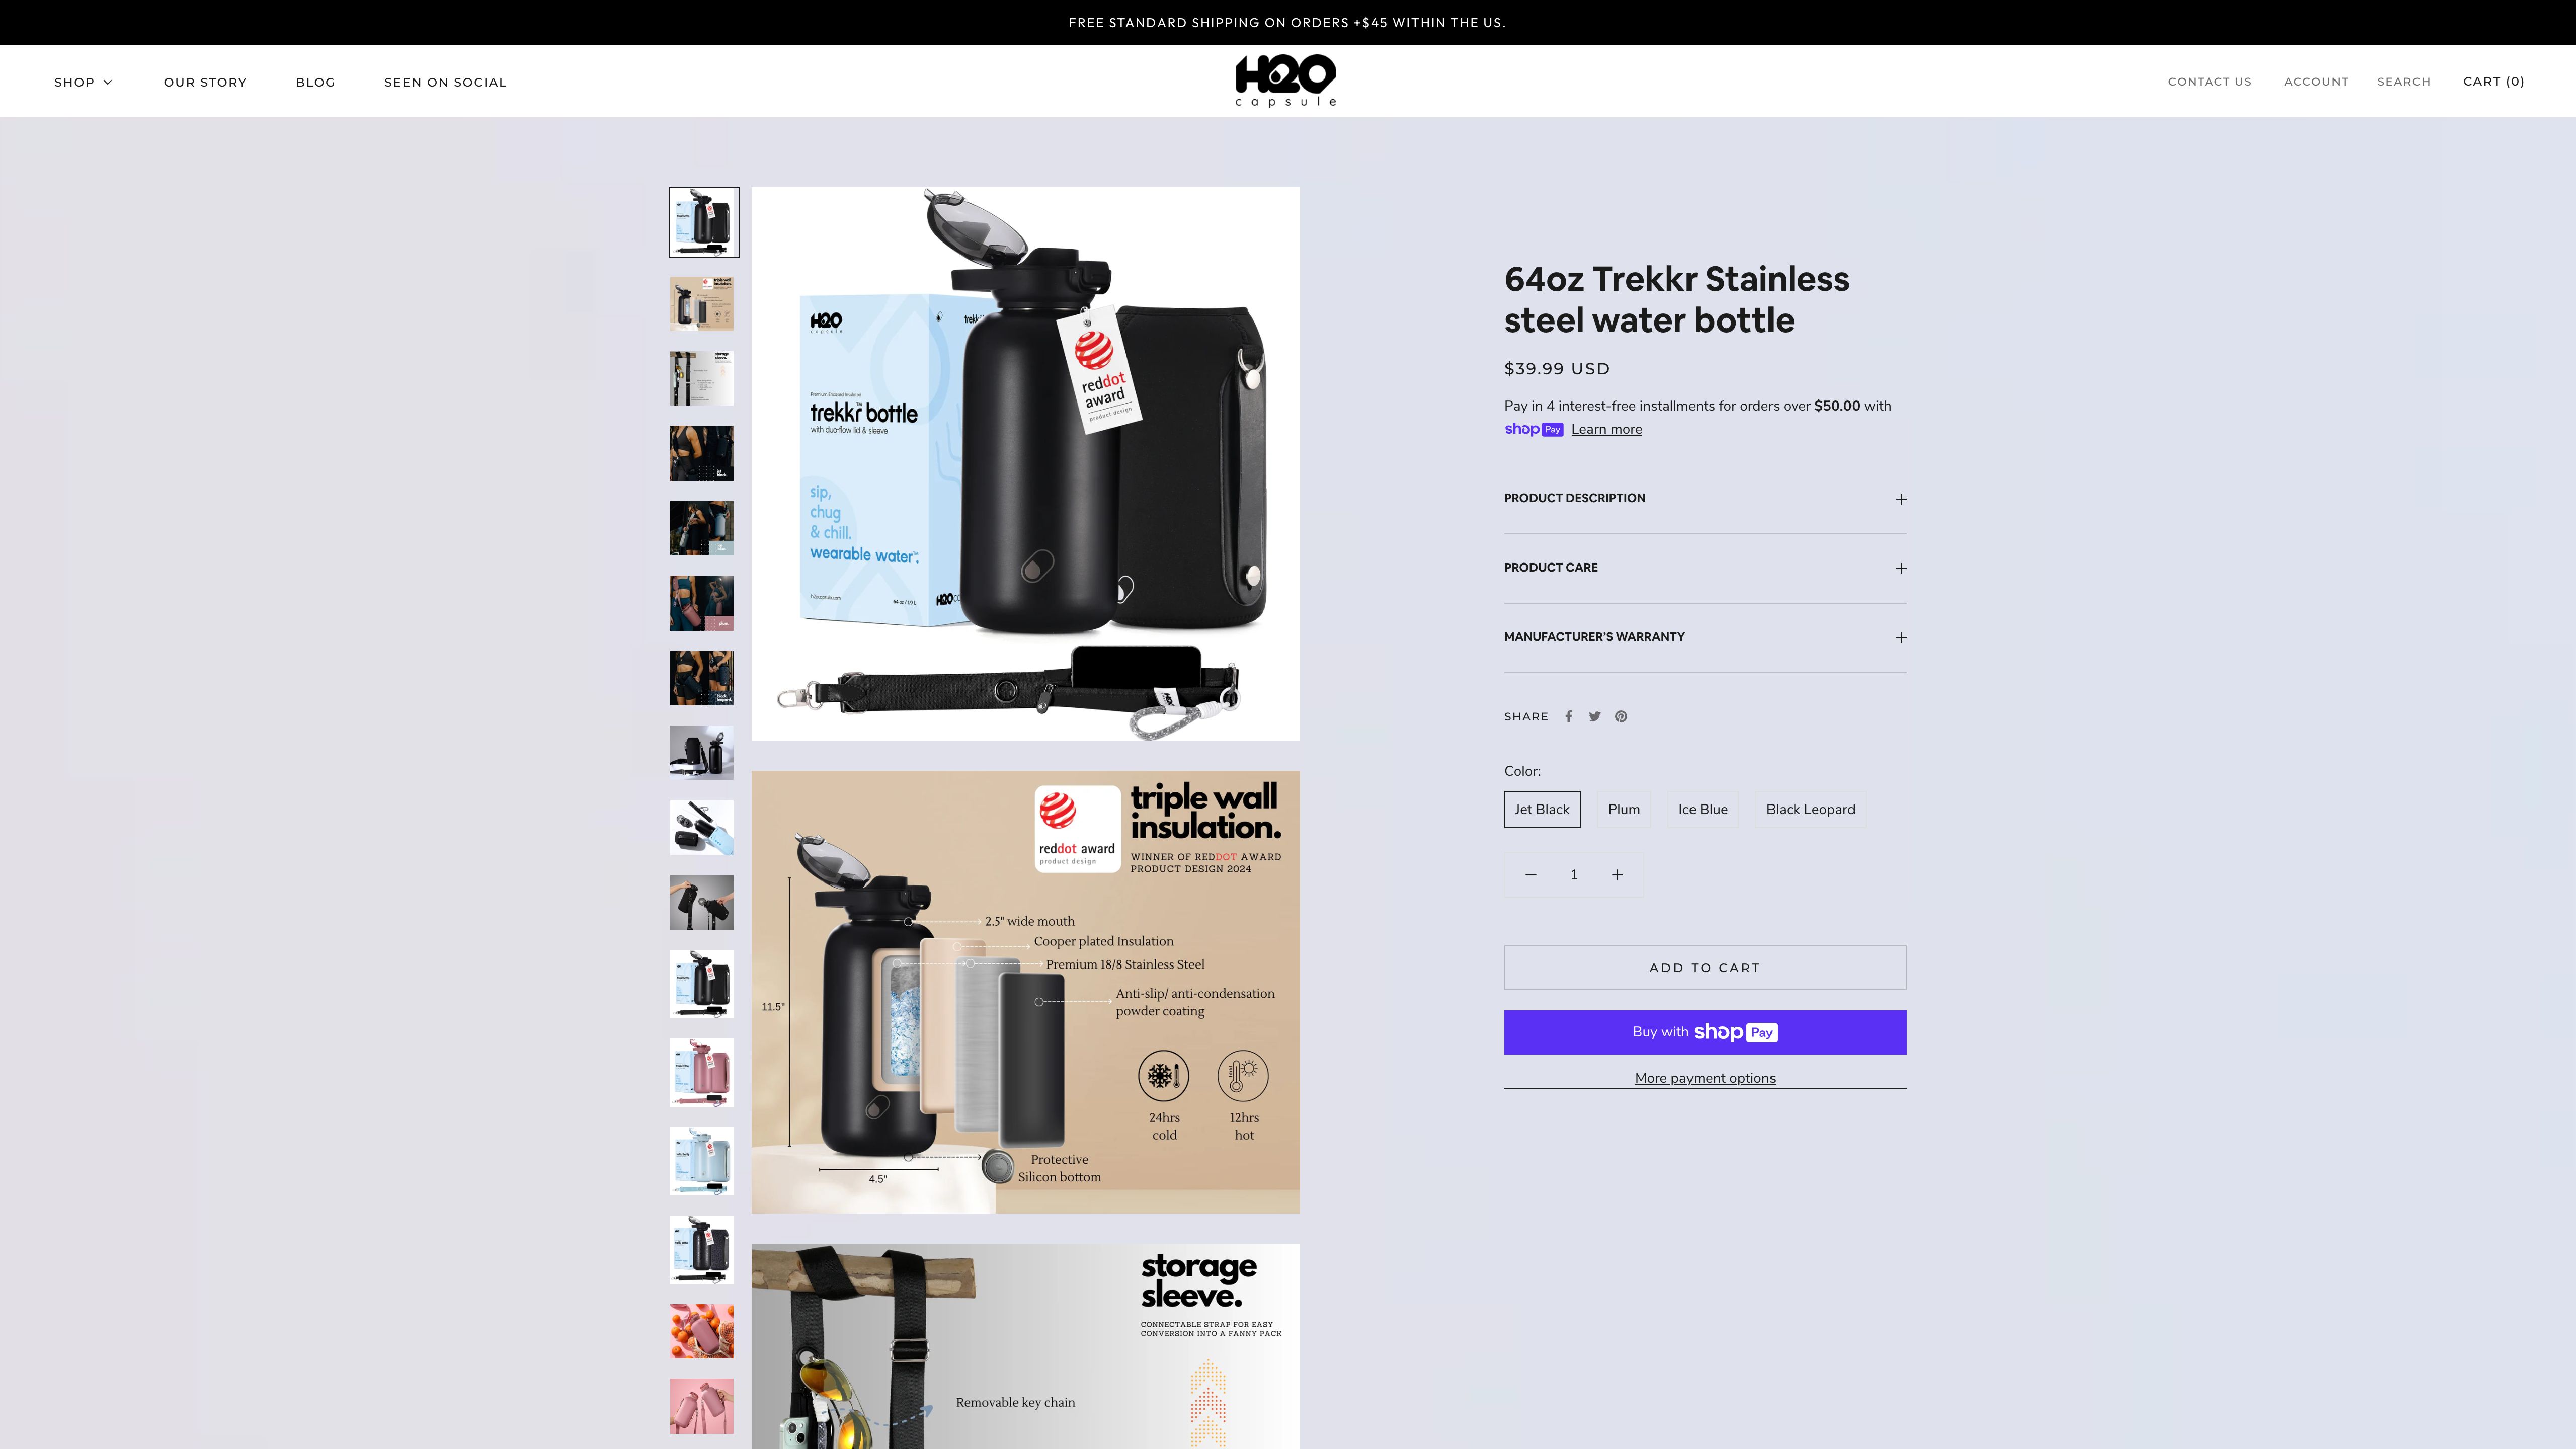Open the Shop dropdown menu
2576x1449 pixels.
point(83,82)
